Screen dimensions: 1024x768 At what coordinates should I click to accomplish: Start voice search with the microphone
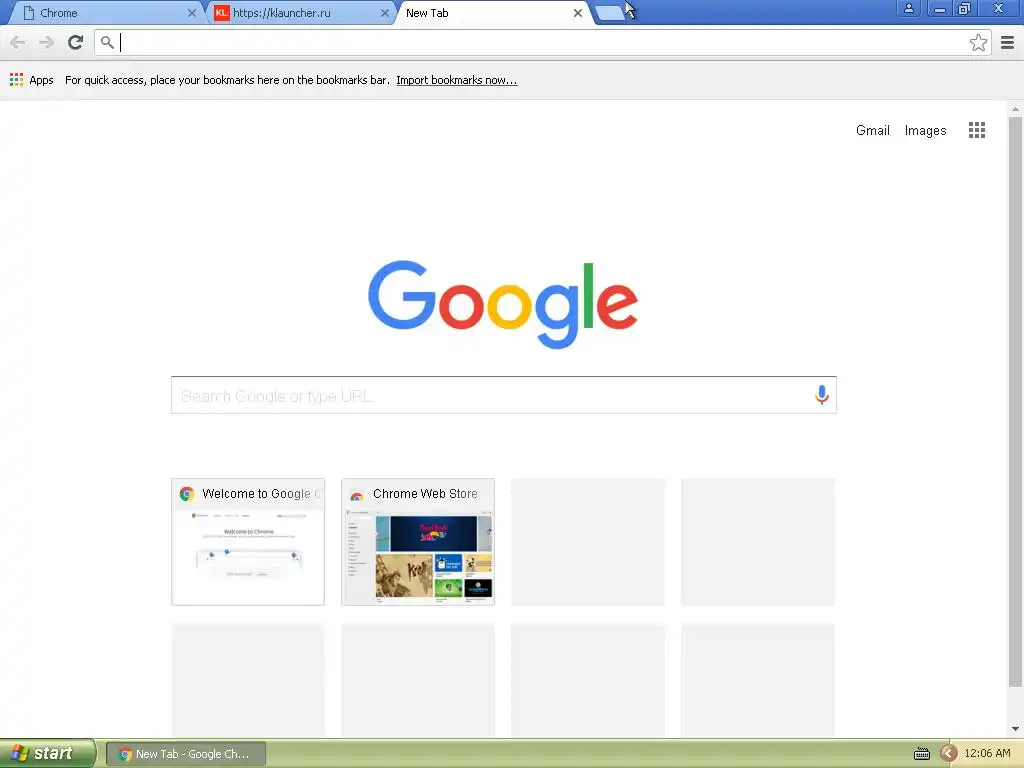coord(822,394)
